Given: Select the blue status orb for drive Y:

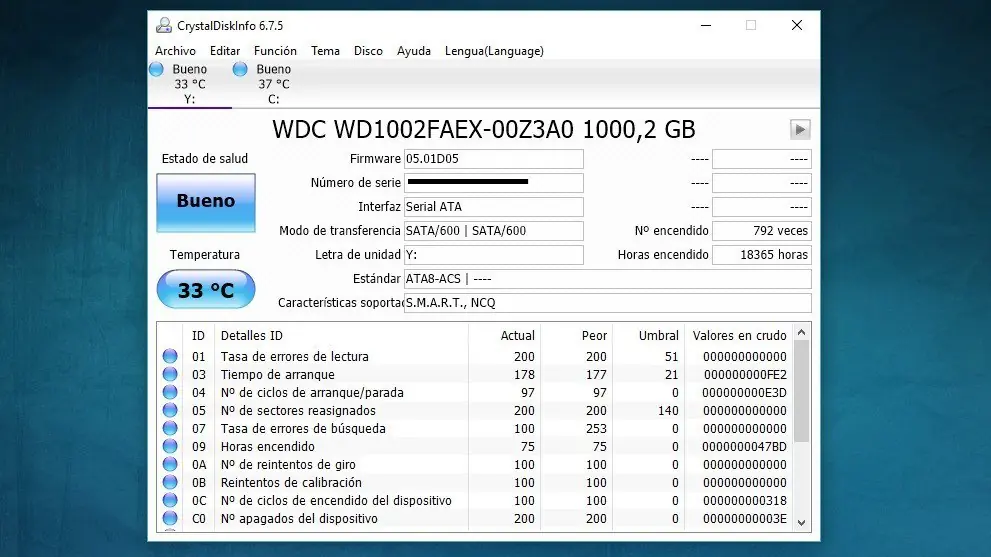Looking at the screenshot, I should click(x=157, y=69).
